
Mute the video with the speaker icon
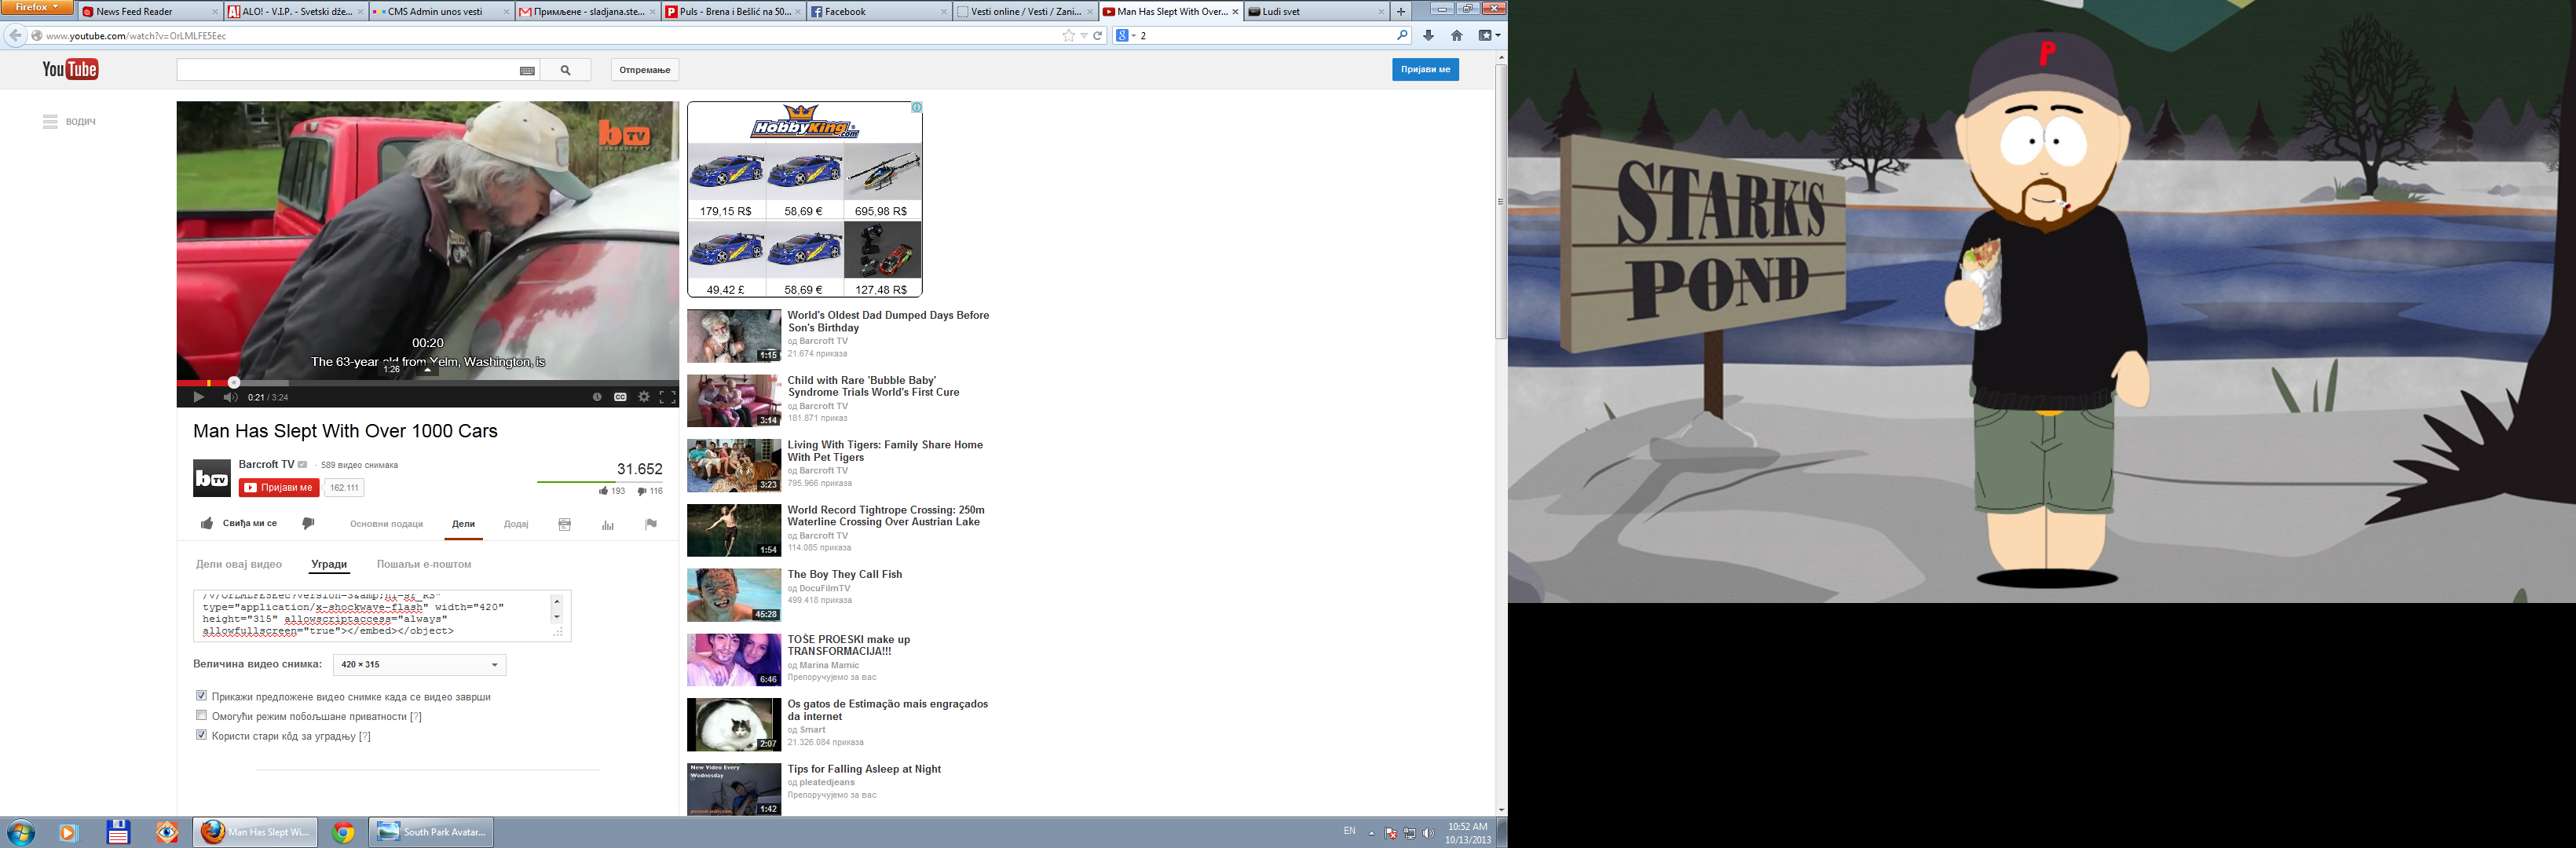click(230, 397)
